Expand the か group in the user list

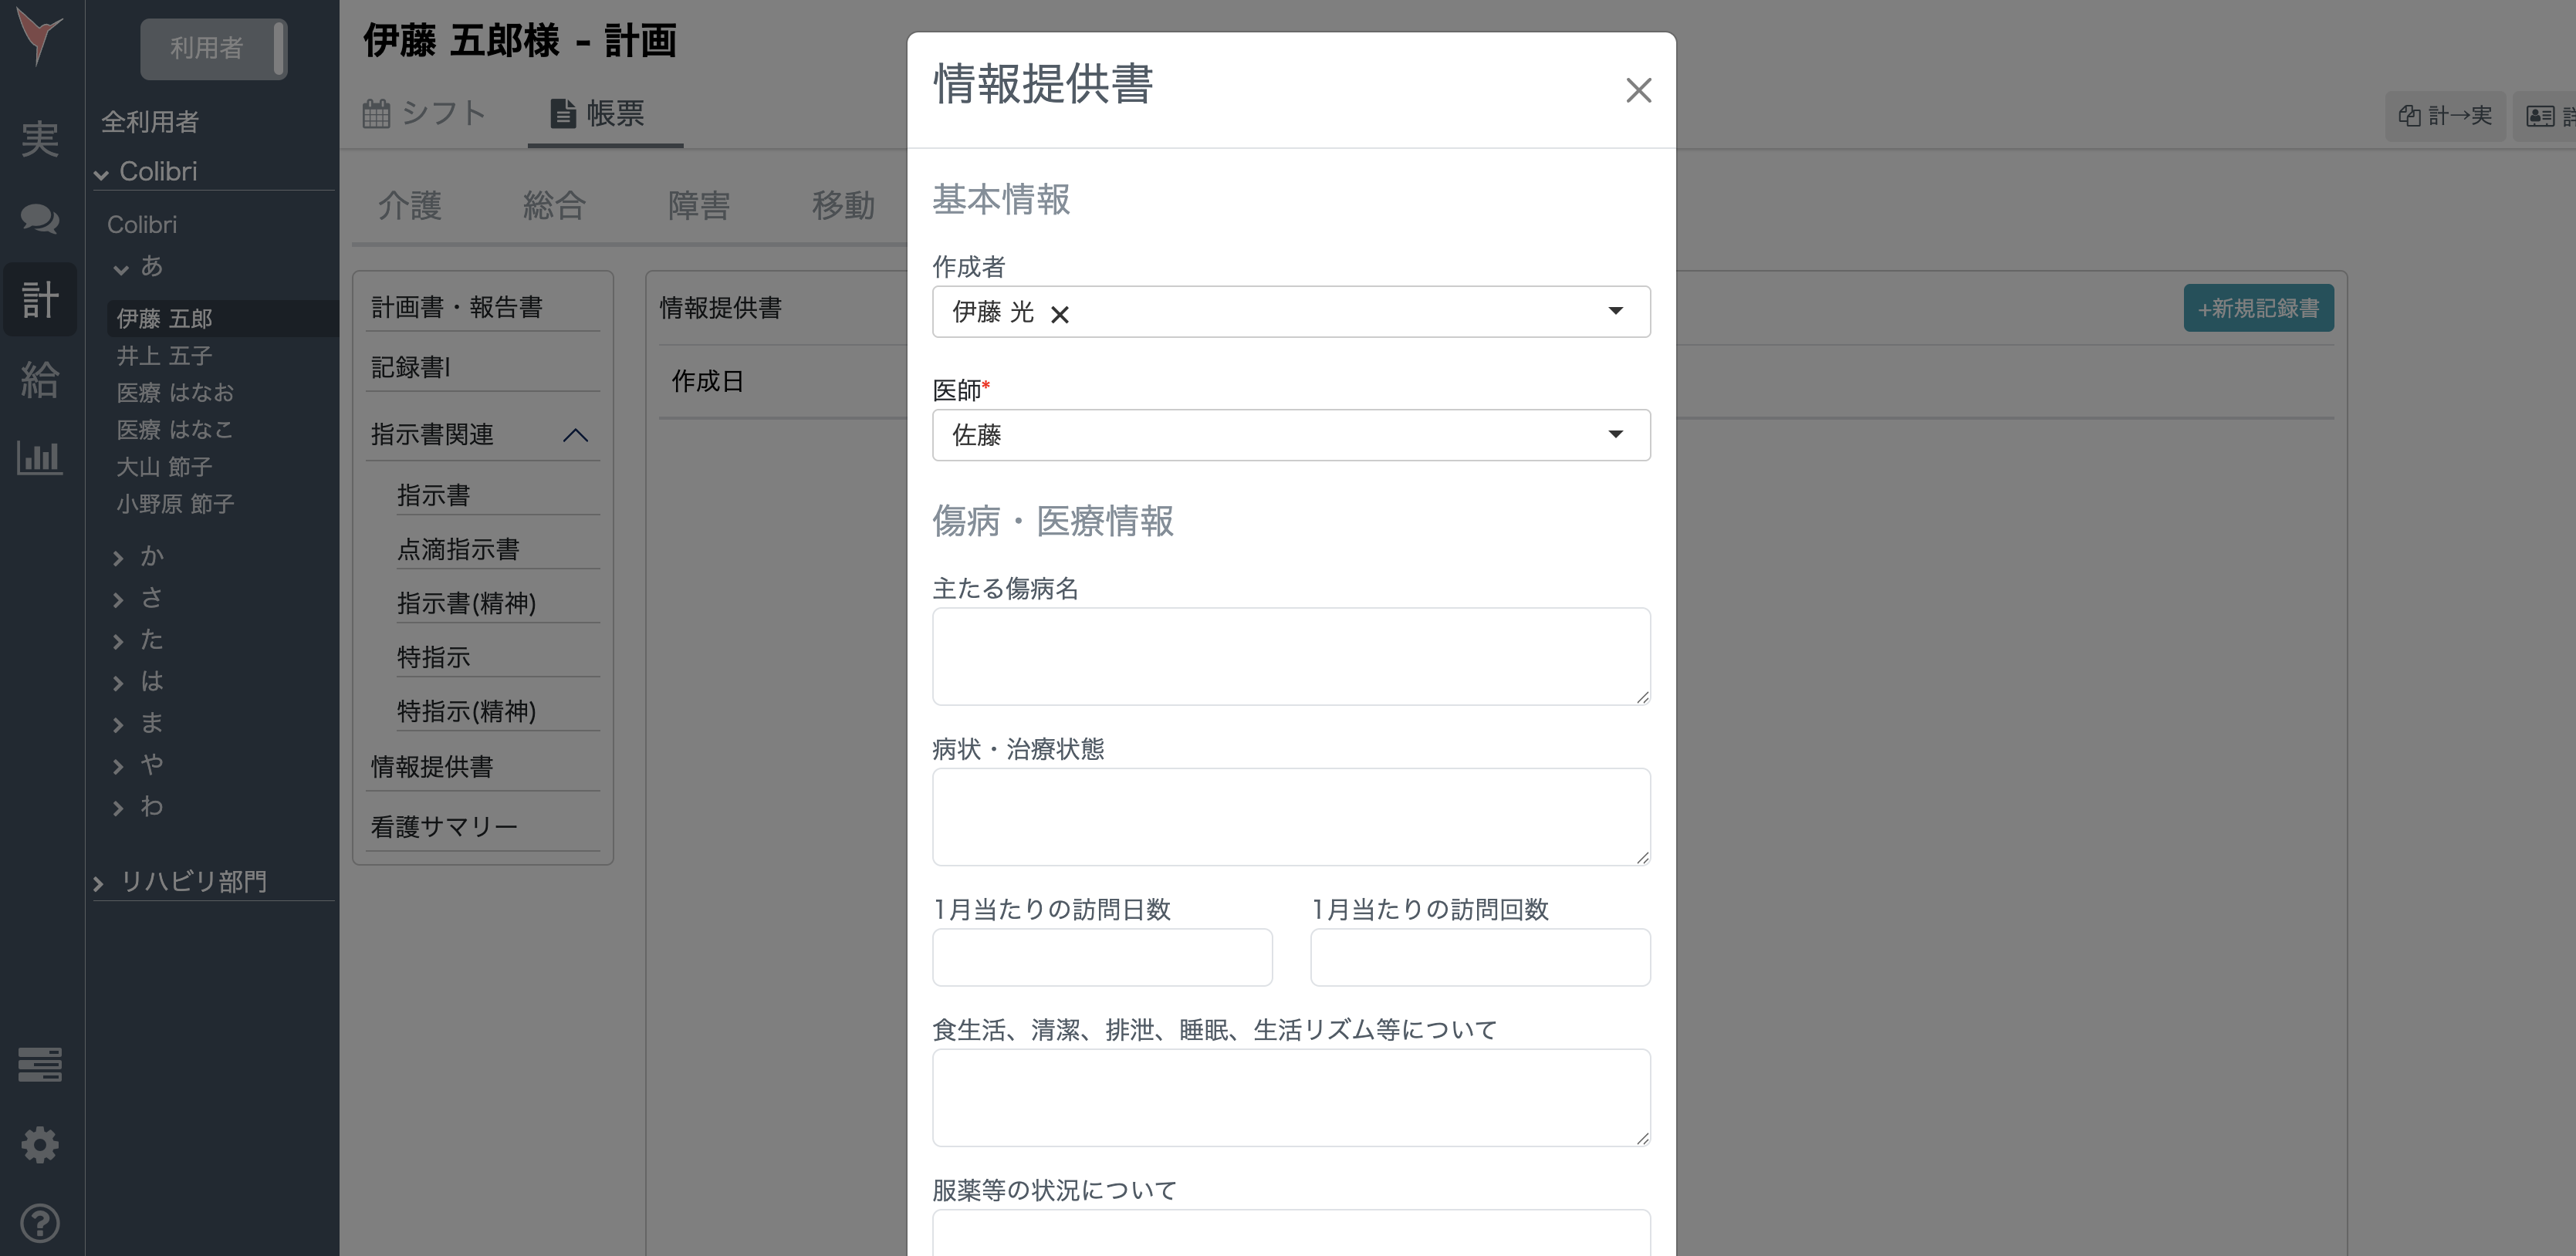click(150, 555)
